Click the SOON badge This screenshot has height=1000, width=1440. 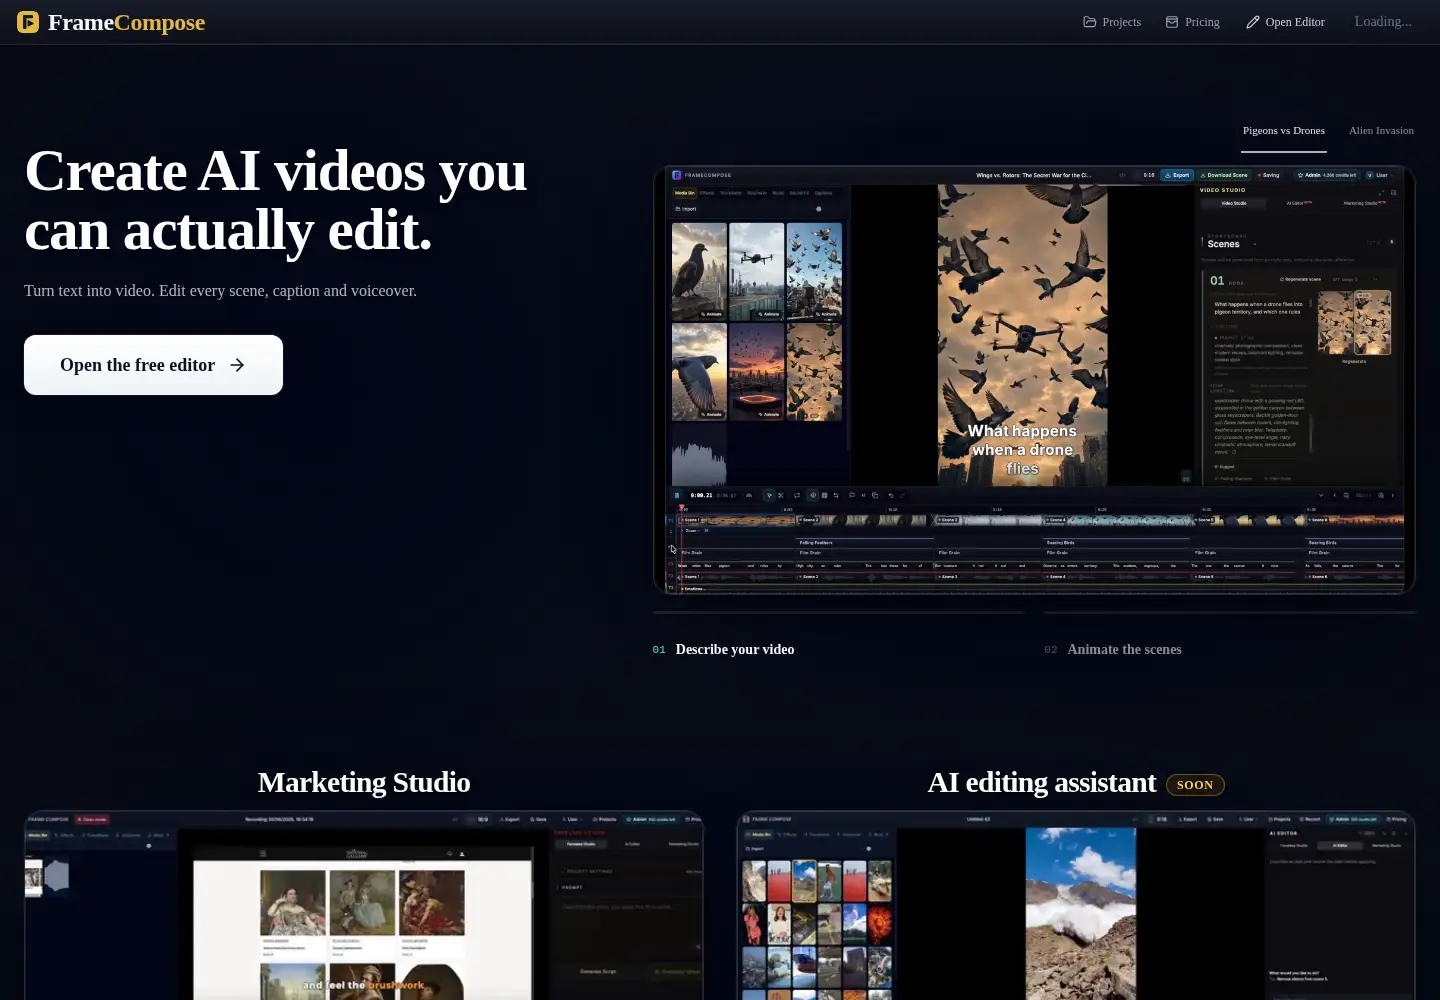click(x=1195, y=785)
